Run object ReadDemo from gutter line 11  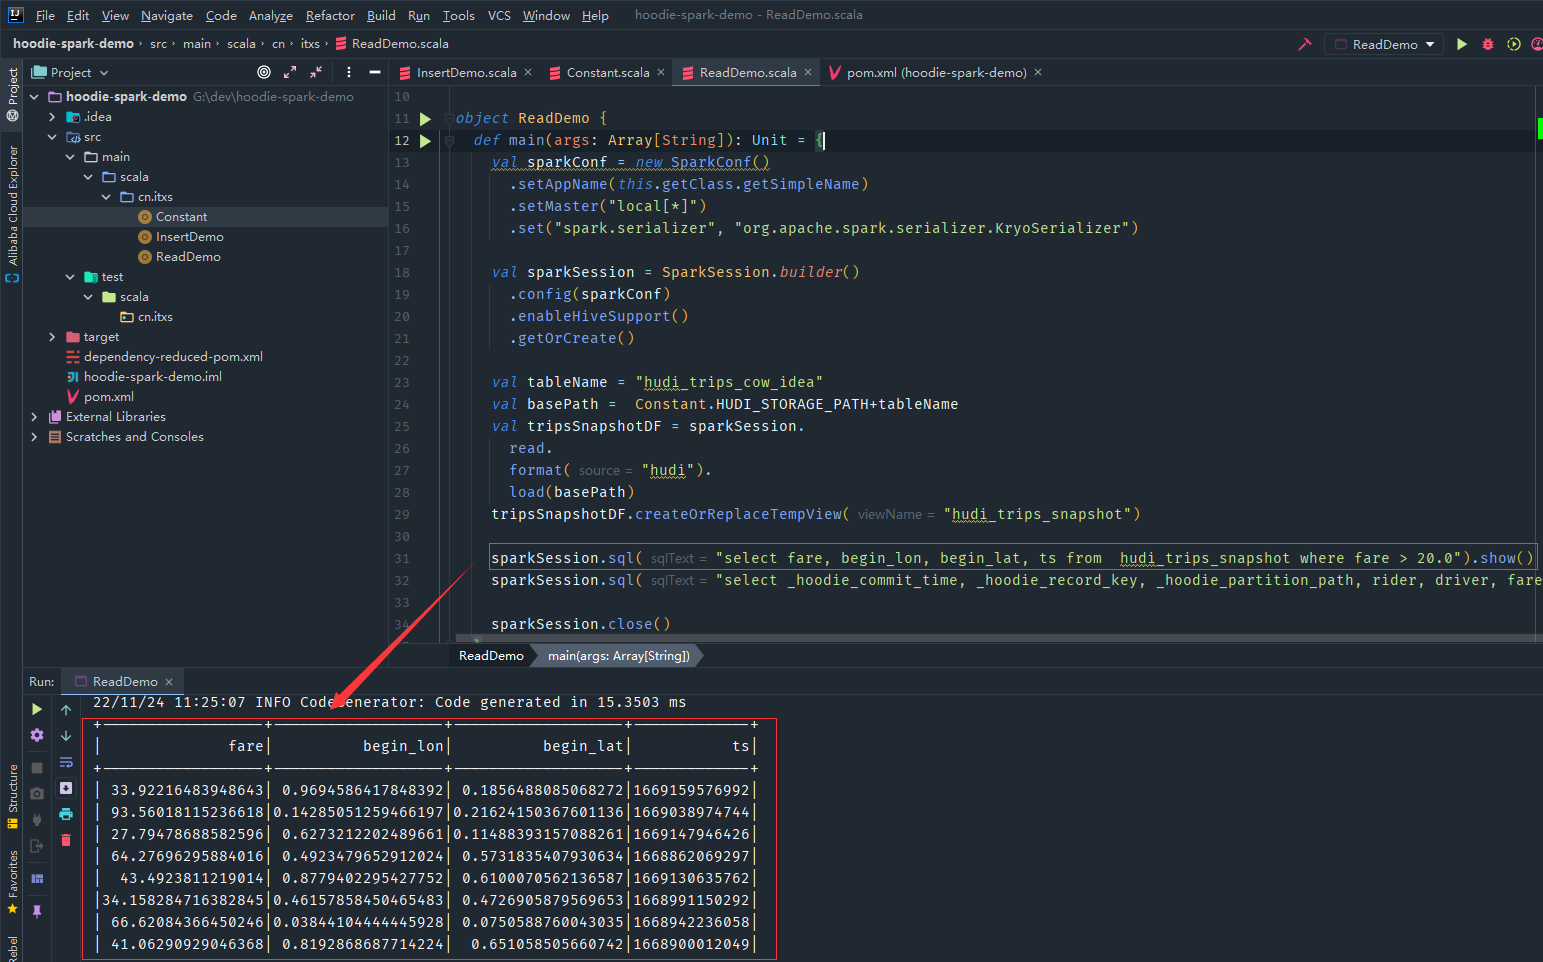425,119
